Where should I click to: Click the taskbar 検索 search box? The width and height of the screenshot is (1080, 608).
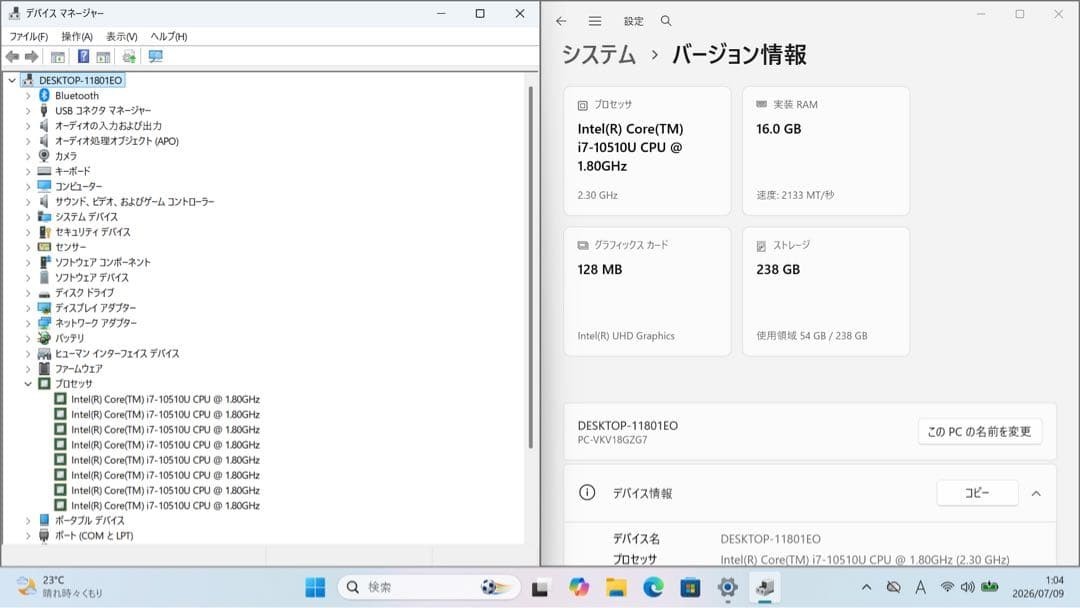click(428, 587)
